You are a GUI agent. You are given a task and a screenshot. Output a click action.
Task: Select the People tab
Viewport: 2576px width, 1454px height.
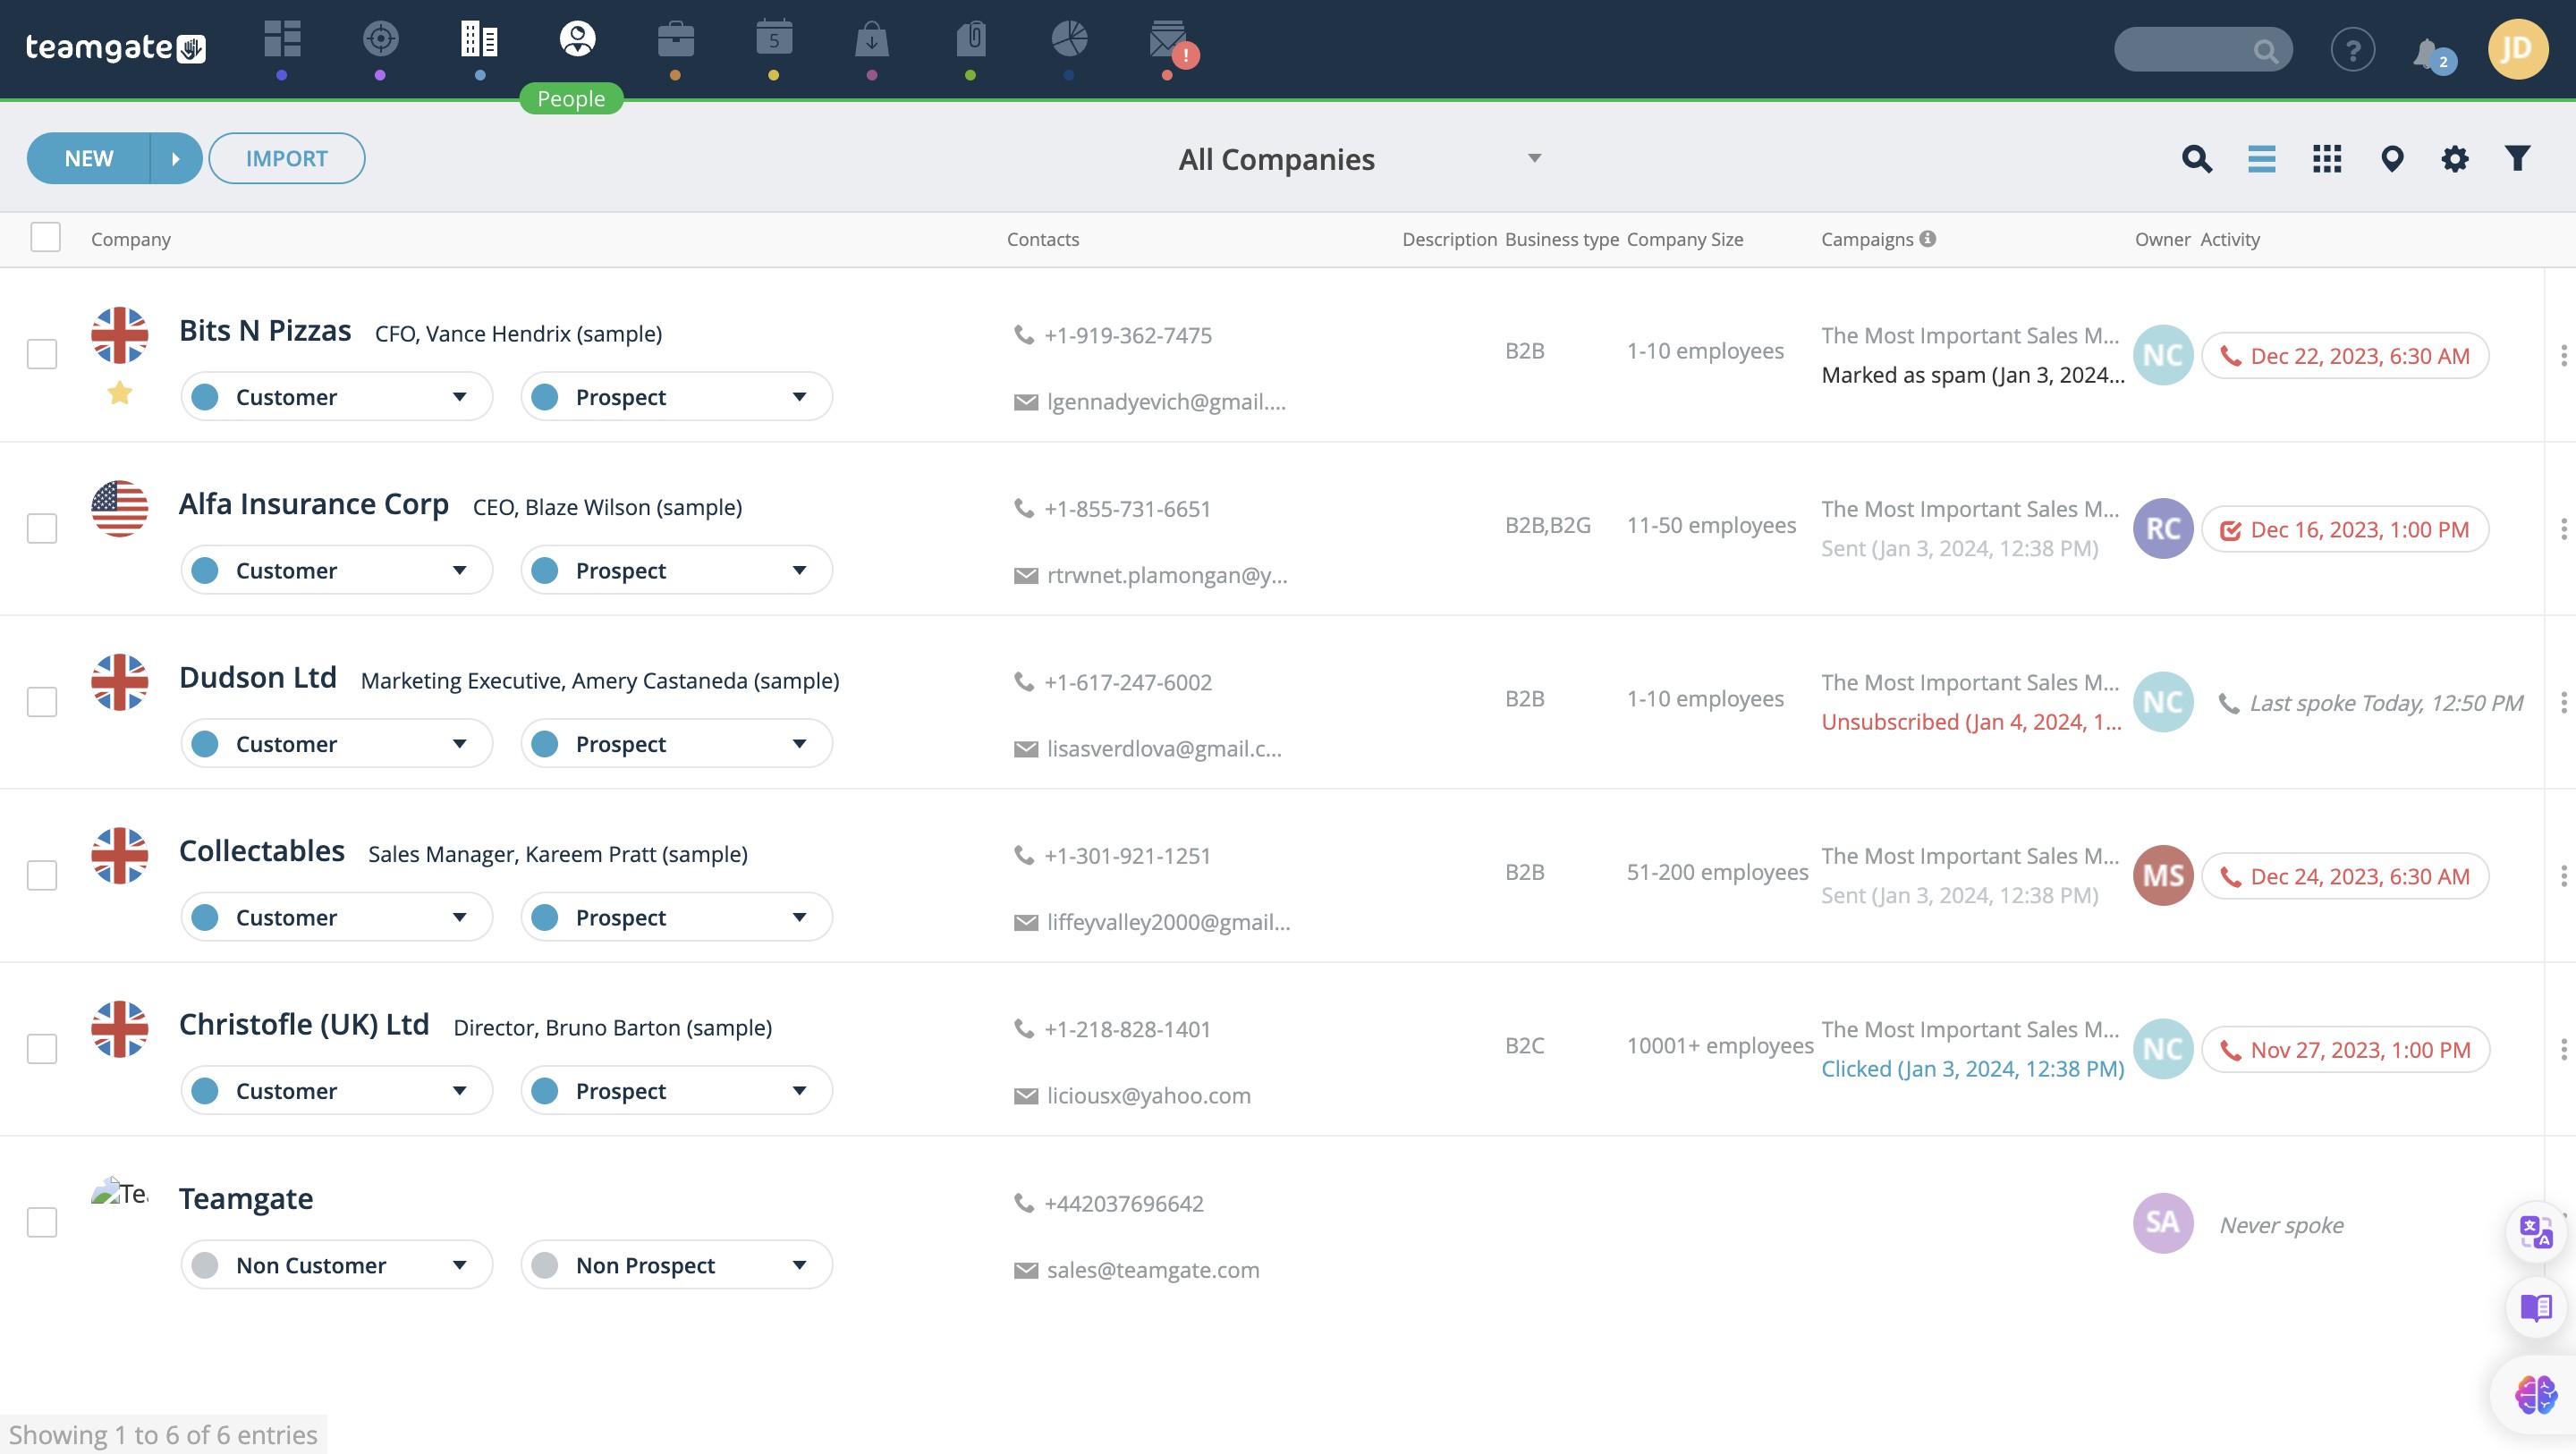click(x=577, y=40)
